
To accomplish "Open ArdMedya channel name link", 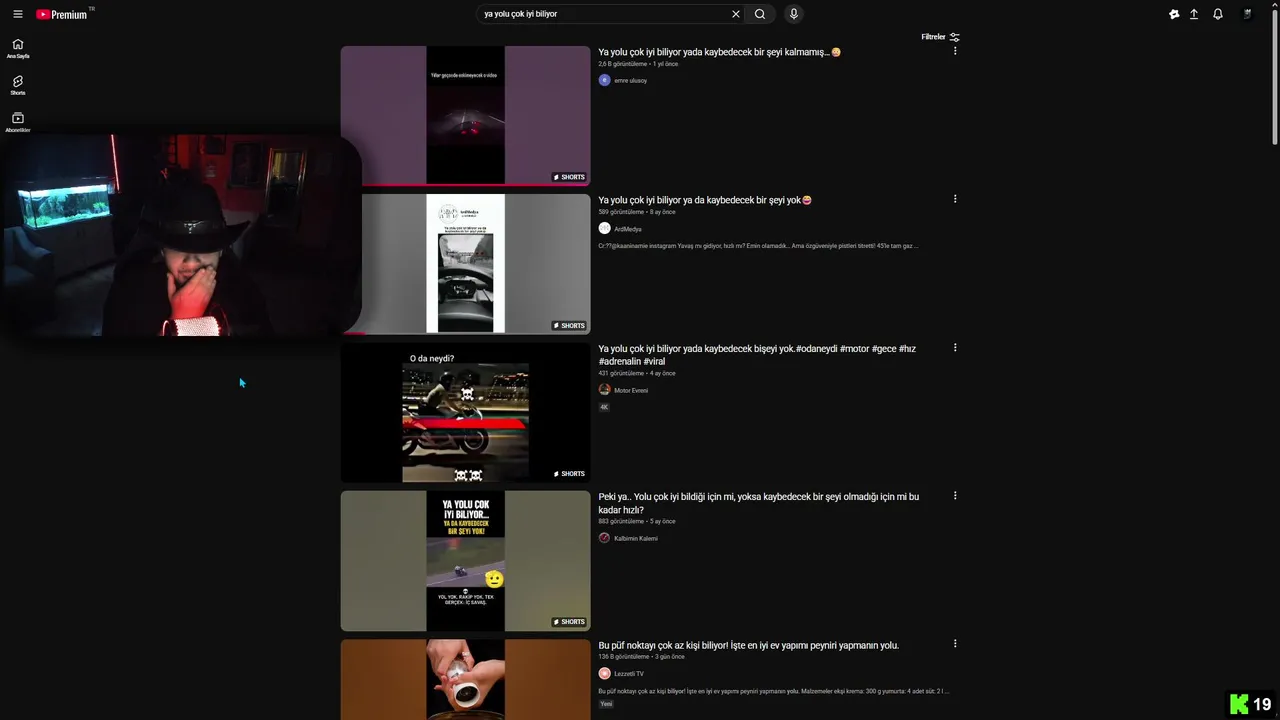I will [628, 230].
